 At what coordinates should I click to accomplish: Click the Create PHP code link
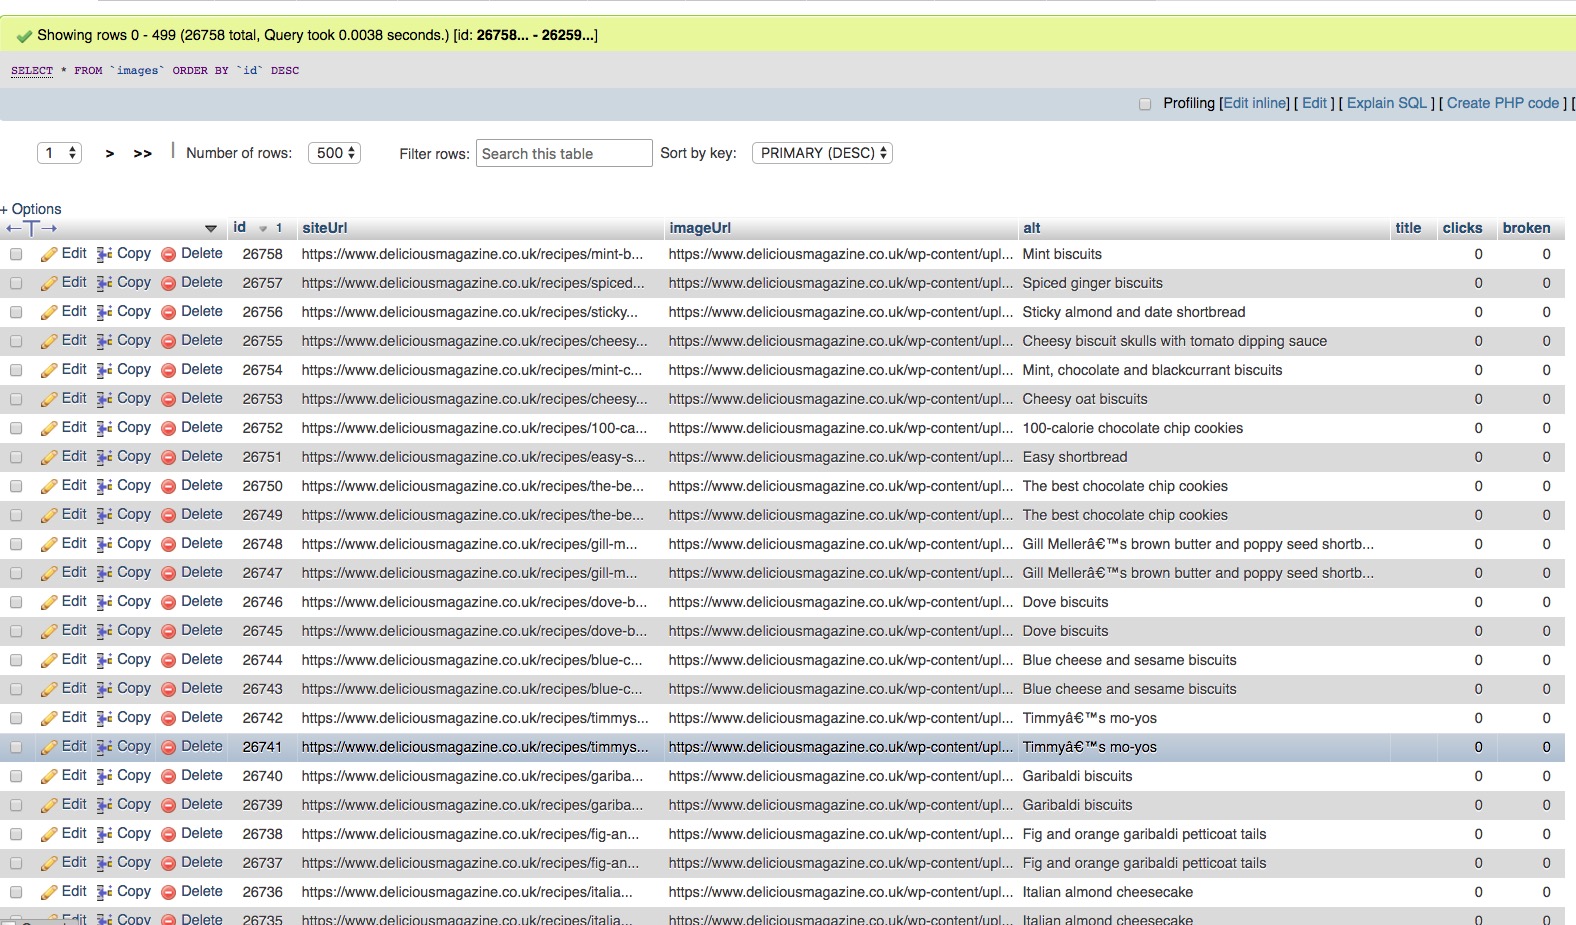(x=1502, y=103)
